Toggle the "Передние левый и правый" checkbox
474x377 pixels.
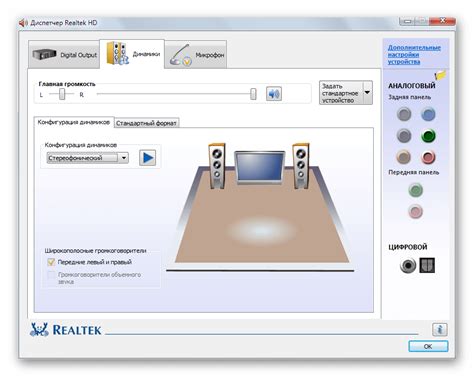pos(51,262)
